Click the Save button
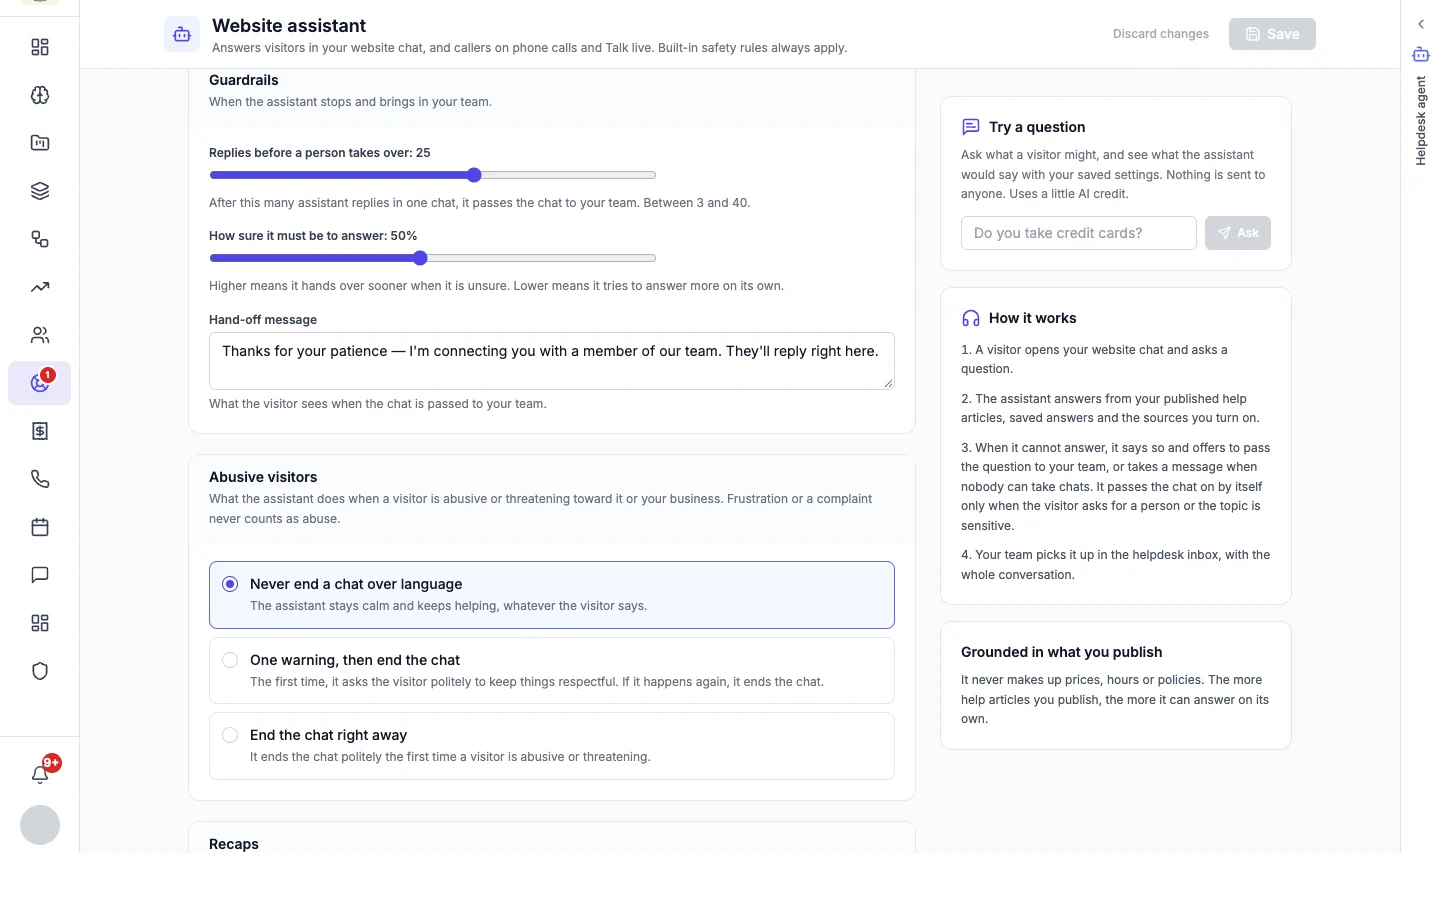The width and height of the screenshot is (1440, 900). click(x=1272, y=34)
